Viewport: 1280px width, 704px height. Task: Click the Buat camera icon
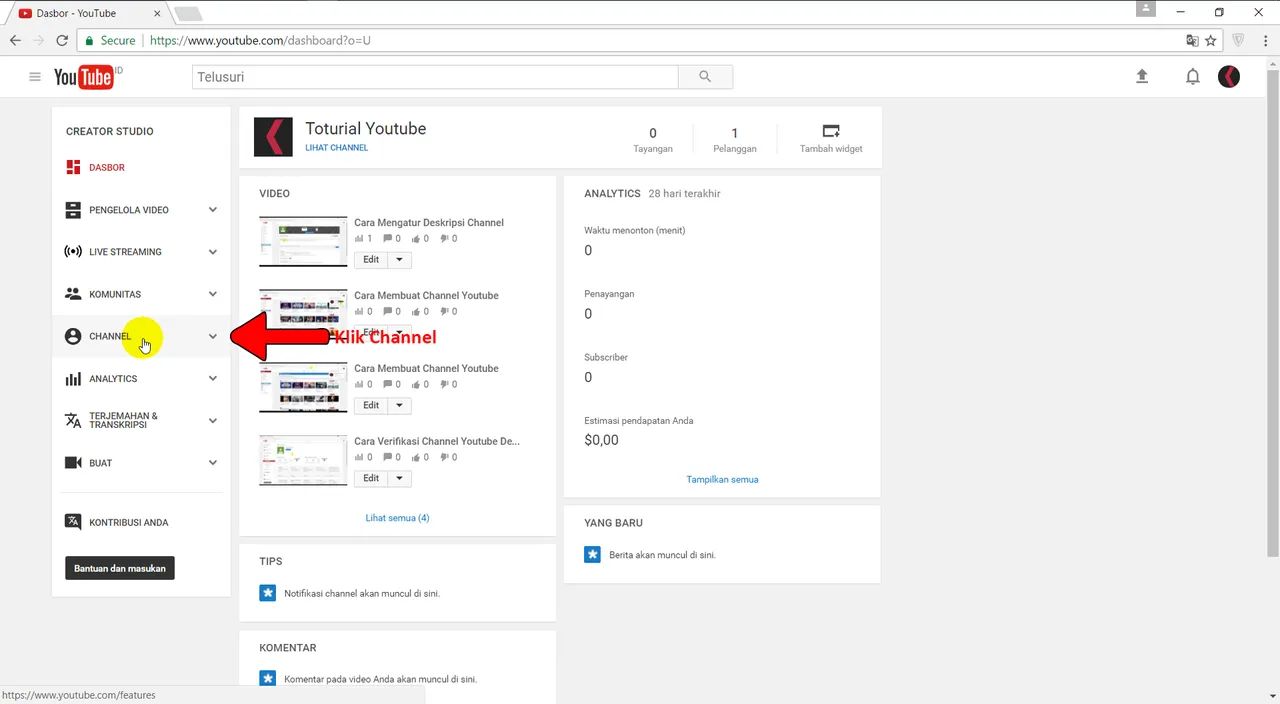coord(73,463)
